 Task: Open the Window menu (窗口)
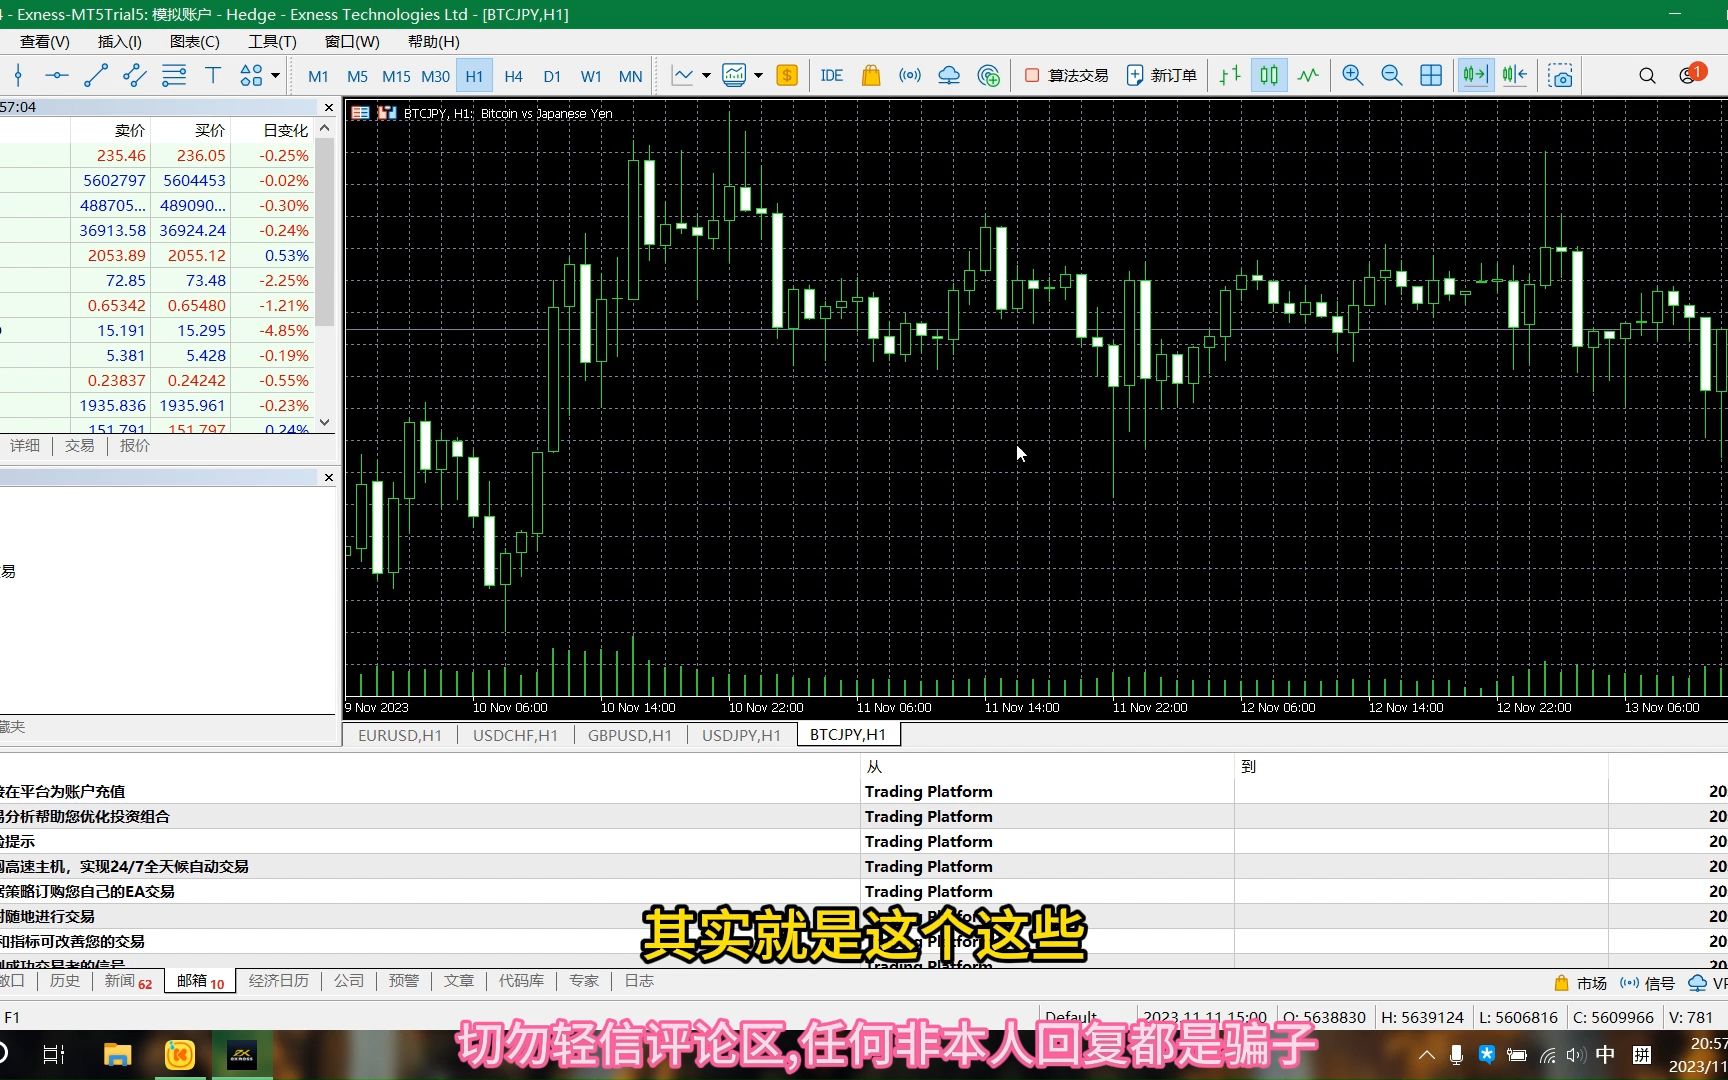tap(352, 41)
